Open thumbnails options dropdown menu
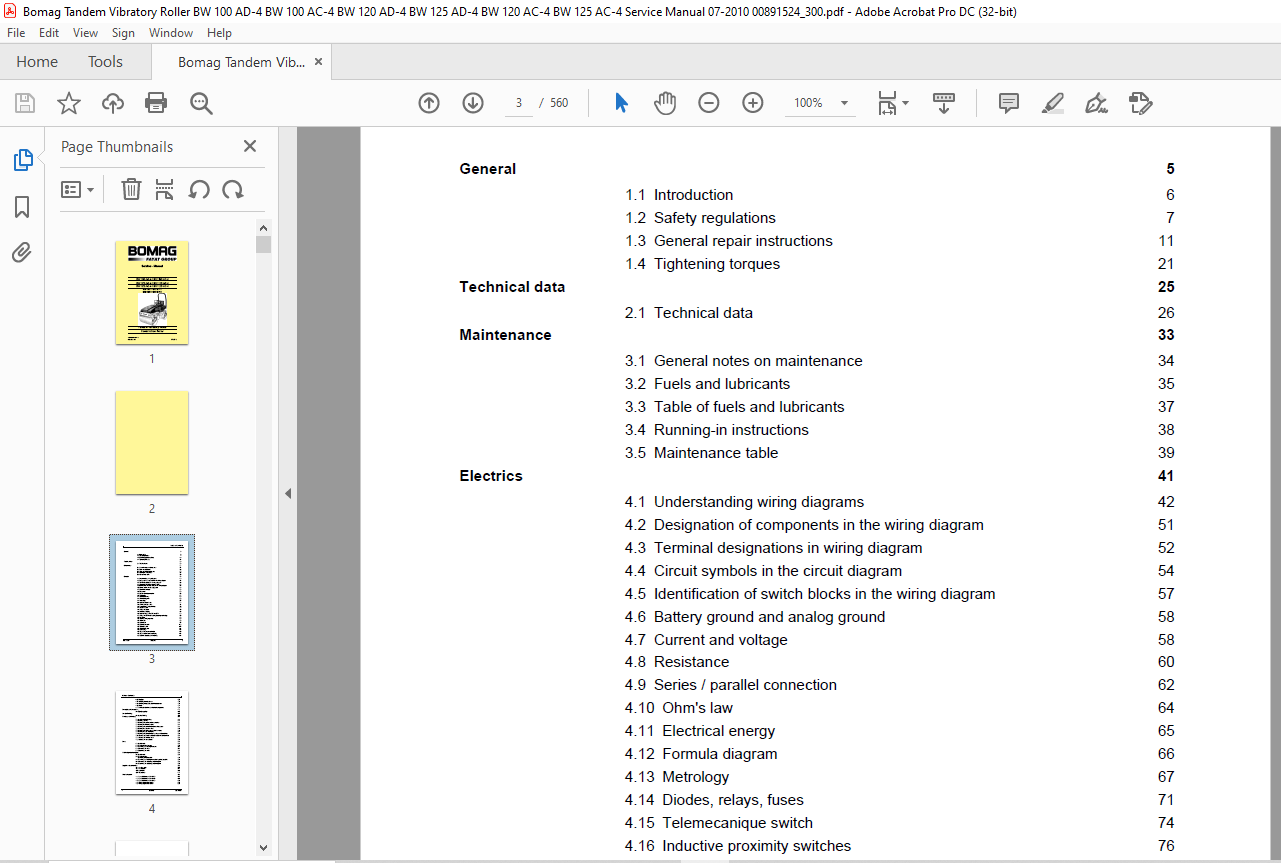 pos(78,189)
